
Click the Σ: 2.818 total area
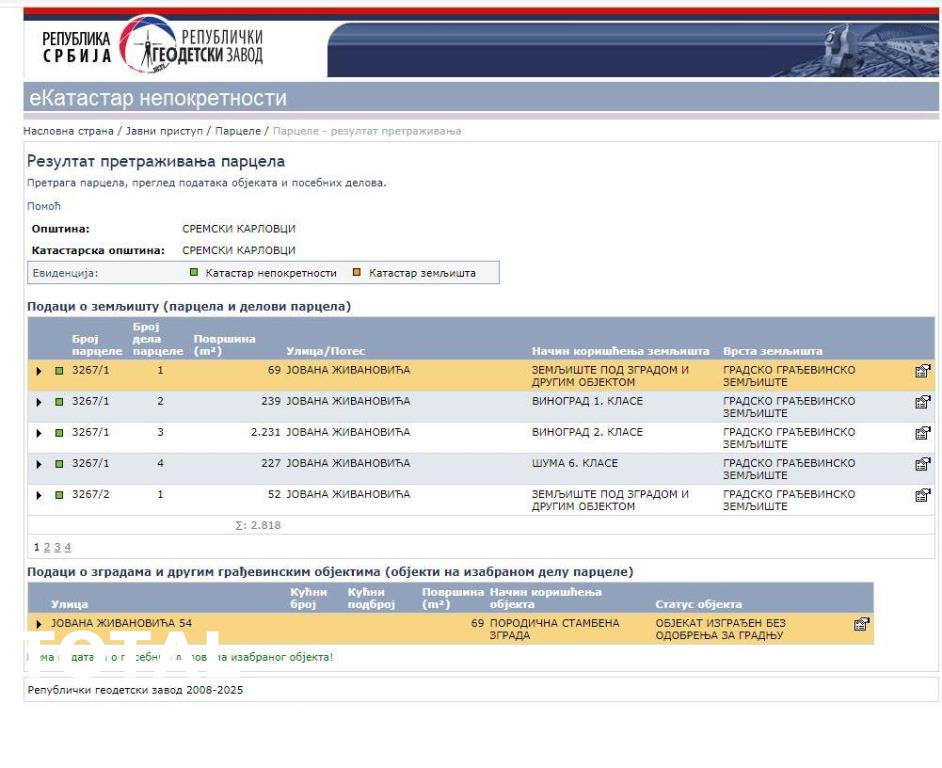pos(258,526)
